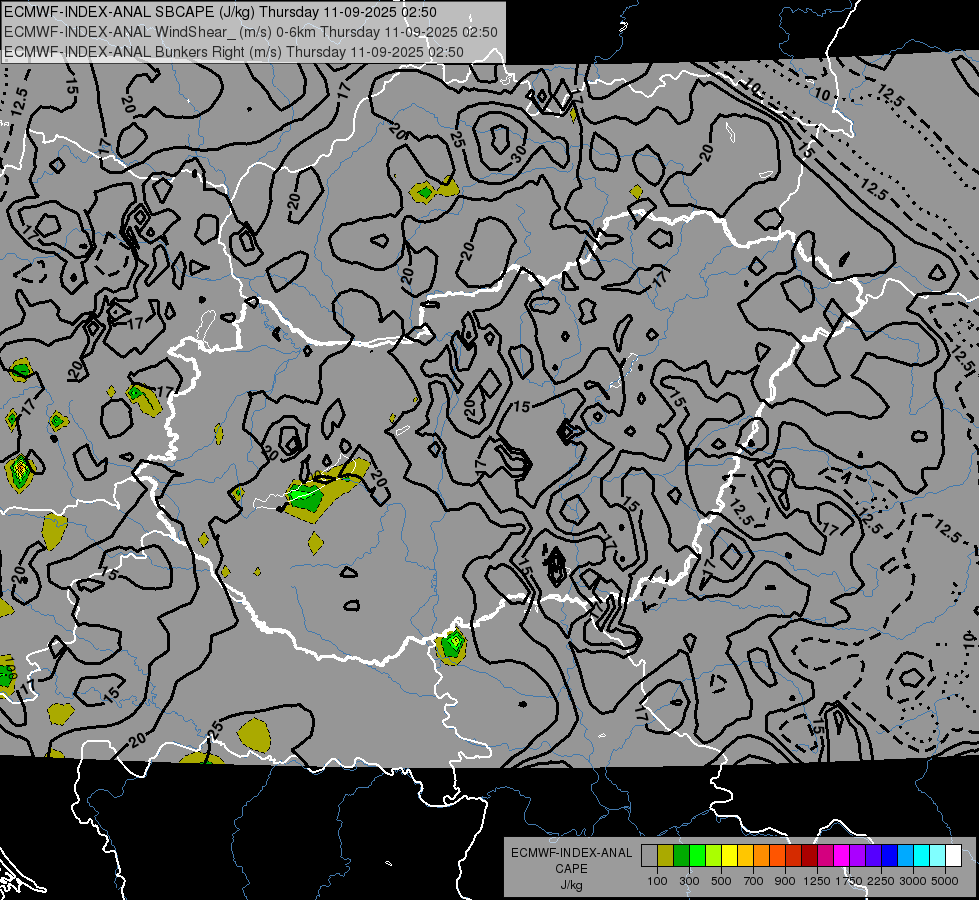Click the CAPE J/kg legend title
The image size is (979, 900).
tap(571, 876)
